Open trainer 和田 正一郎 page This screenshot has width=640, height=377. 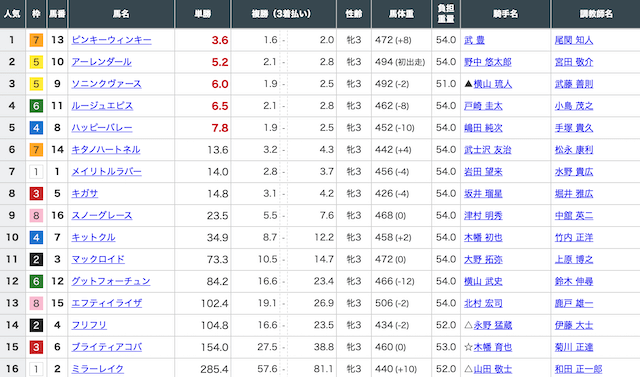(x=578, y=369)
